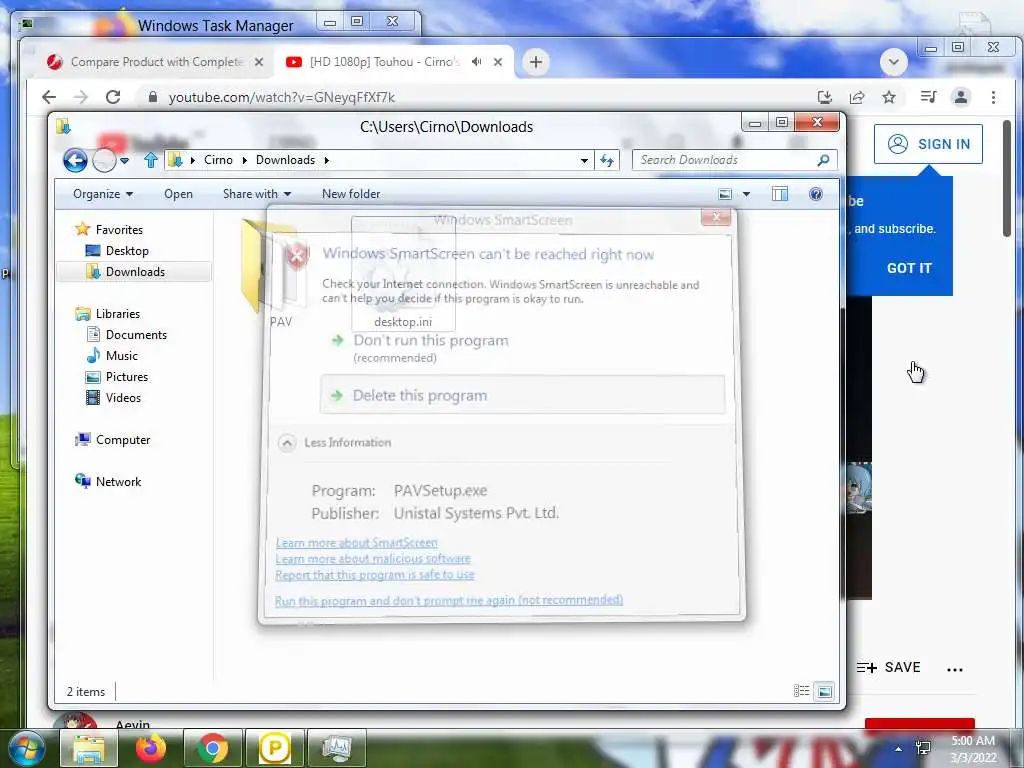1024x768 pixels.
Task: Collapse Less Information section
Action: [335, 443]
